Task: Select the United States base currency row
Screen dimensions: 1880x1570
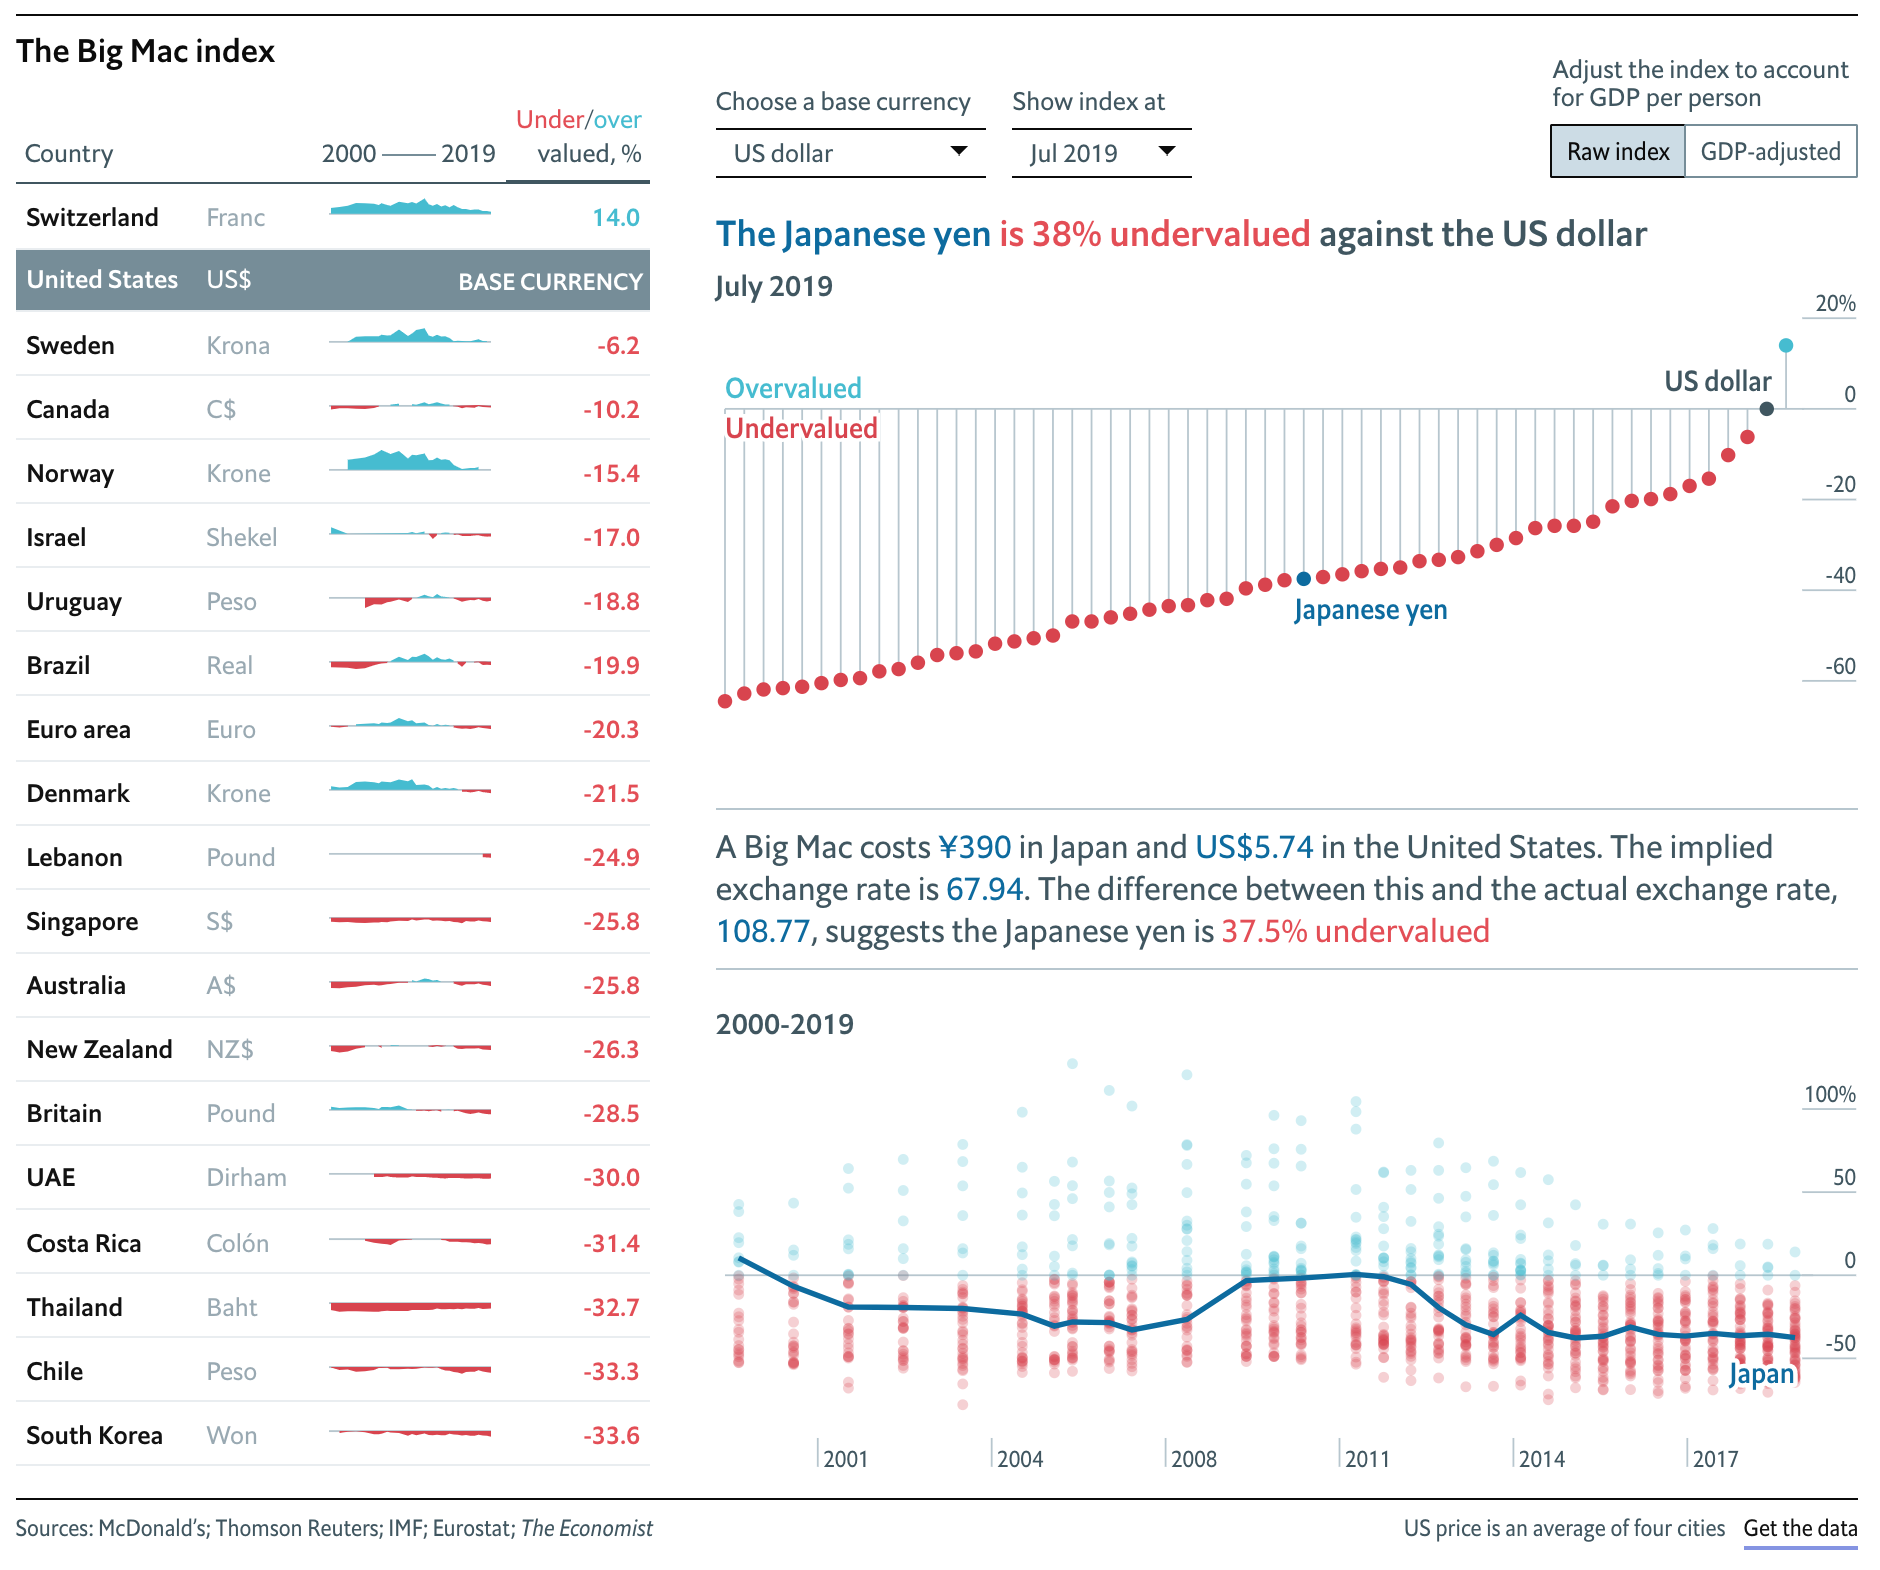Action: click(x=333, y=280)
